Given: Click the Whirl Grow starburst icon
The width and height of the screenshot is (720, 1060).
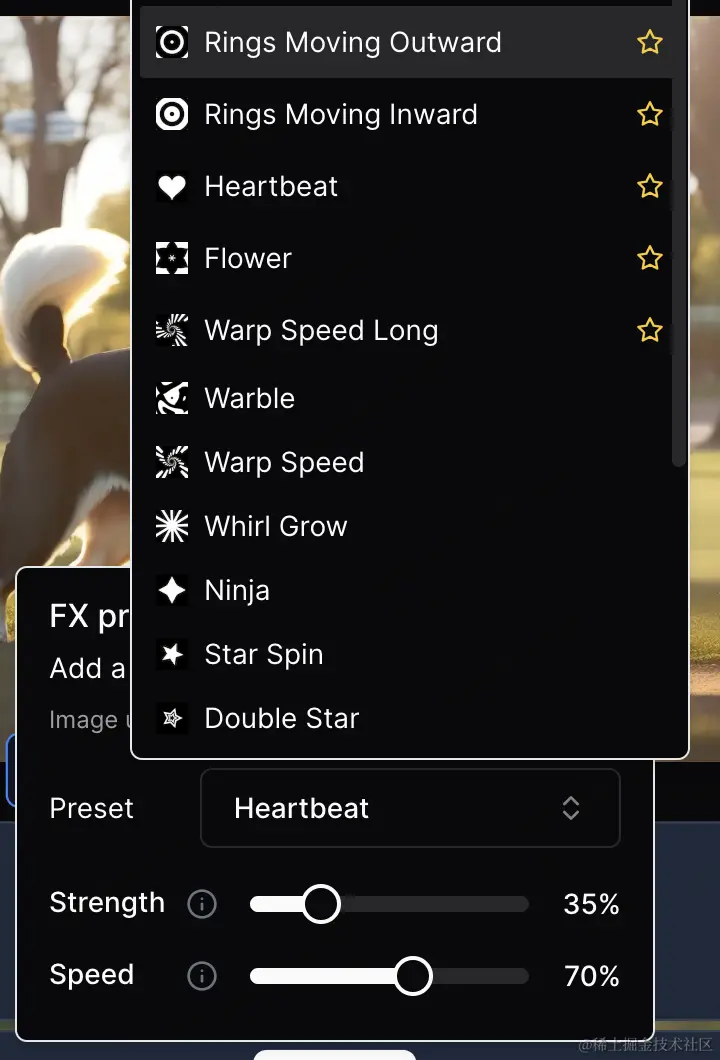Looking at the screenshot, I should pyautogui.click(x=172, y=526).
